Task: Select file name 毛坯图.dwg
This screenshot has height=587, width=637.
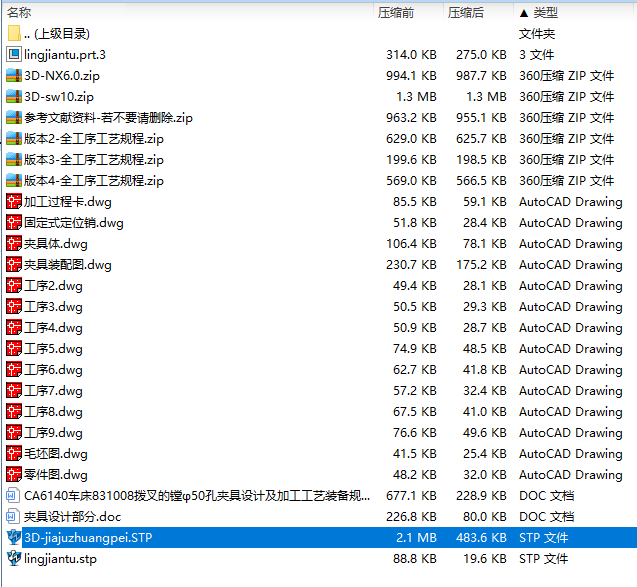Action: pyautogui.click(x=56, y=453)
